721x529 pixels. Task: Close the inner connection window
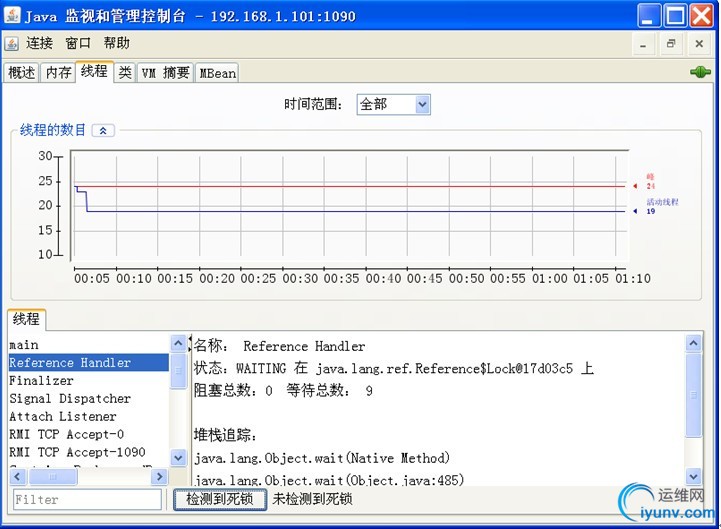pos(699,44)
